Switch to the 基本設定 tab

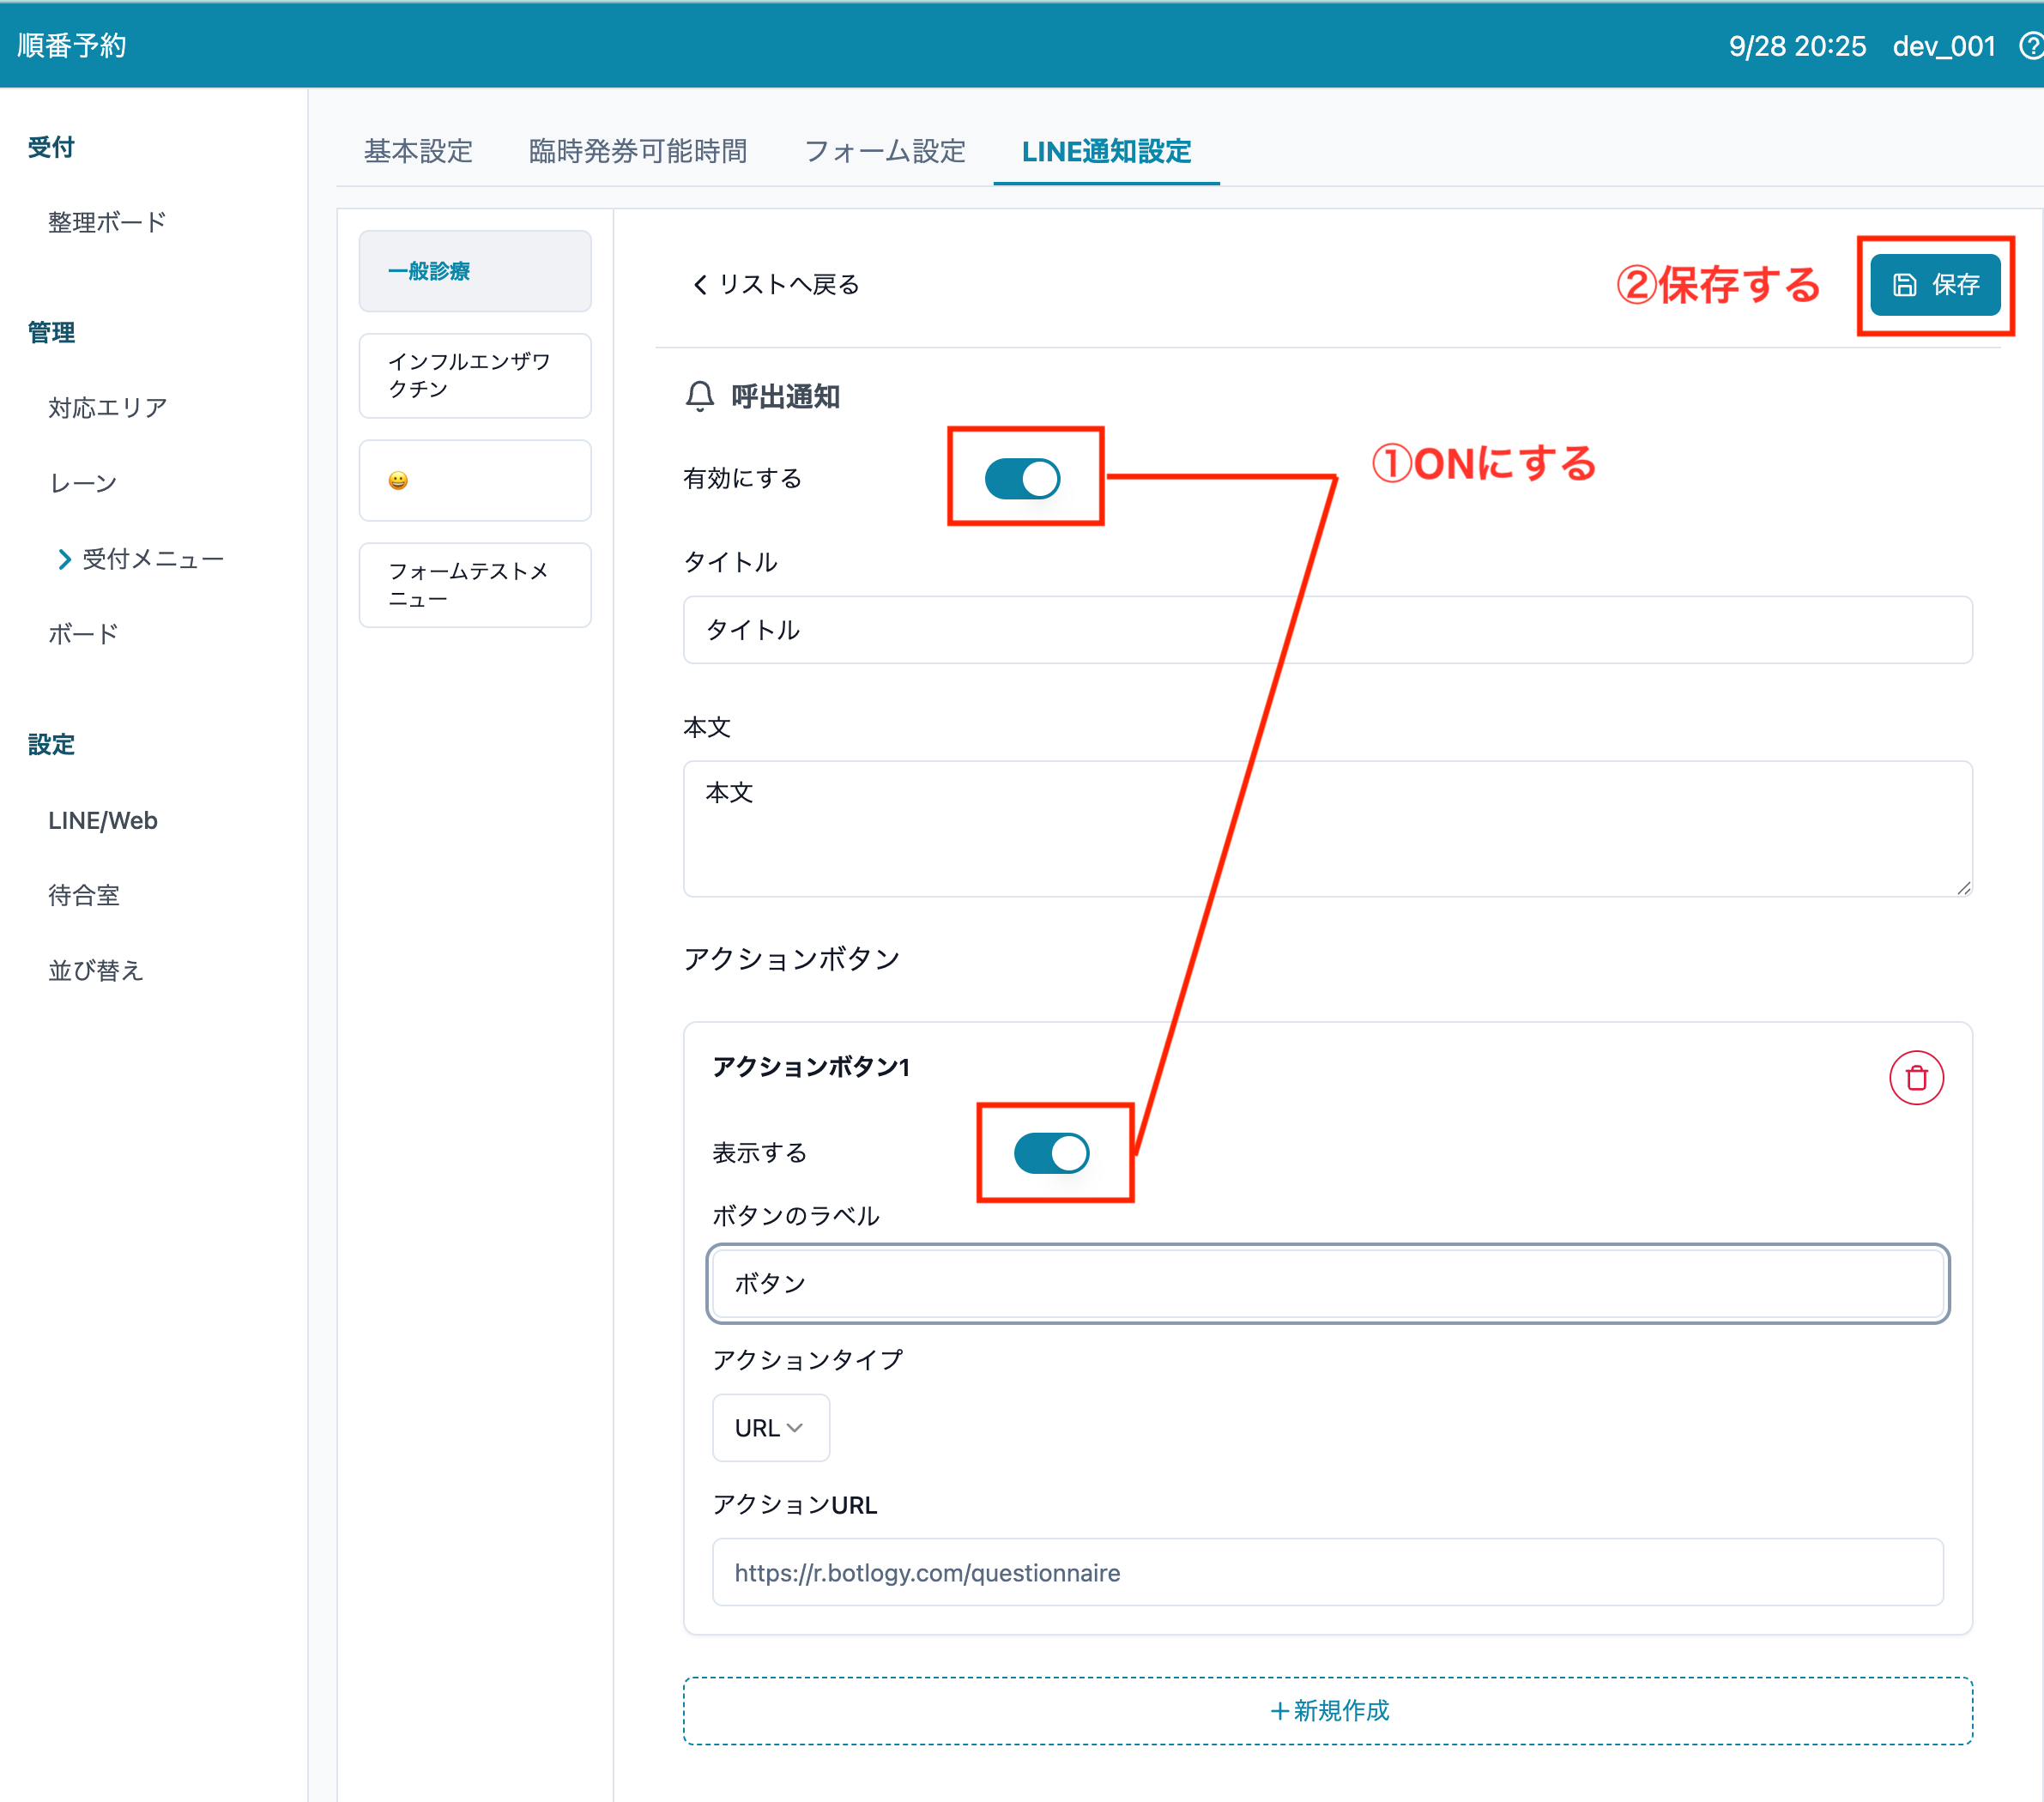pos(418,152)
